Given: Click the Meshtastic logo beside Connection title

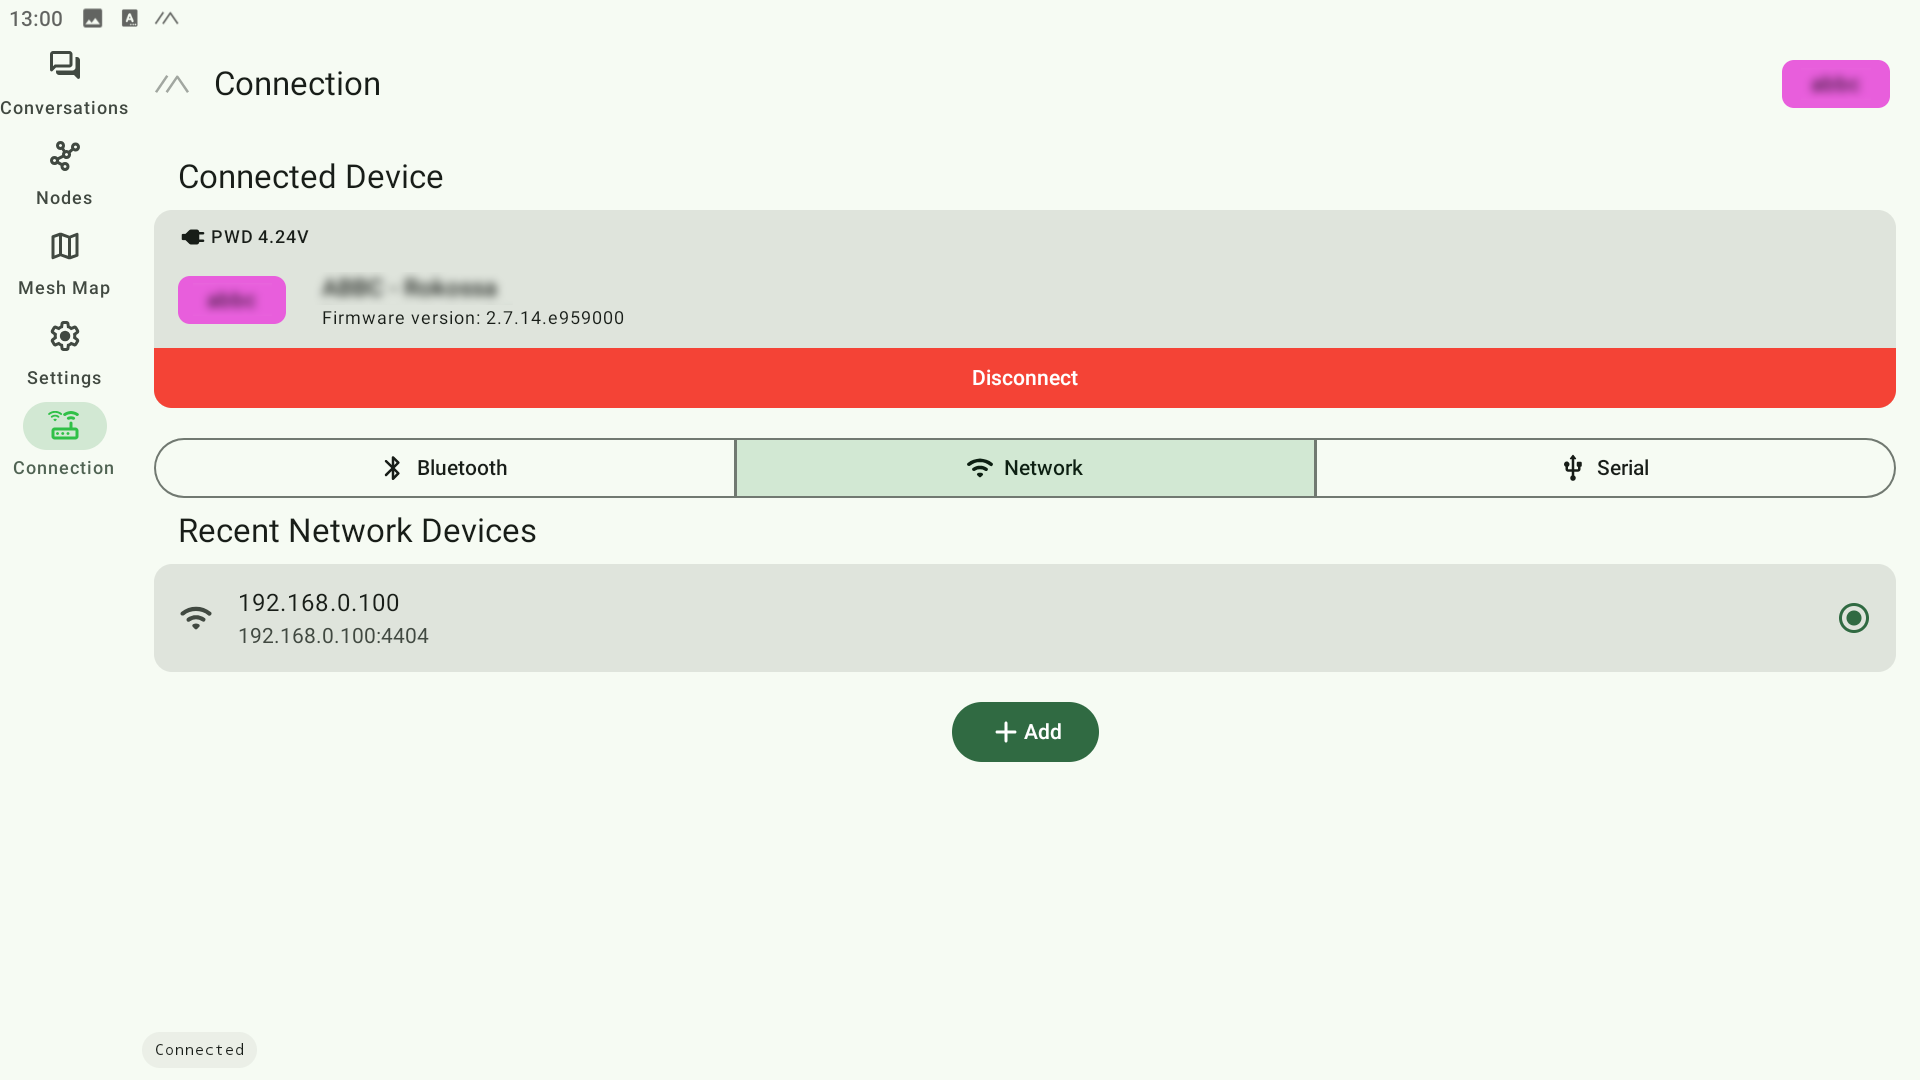Looking at the screenshot, I should click(x=172, y=84).
